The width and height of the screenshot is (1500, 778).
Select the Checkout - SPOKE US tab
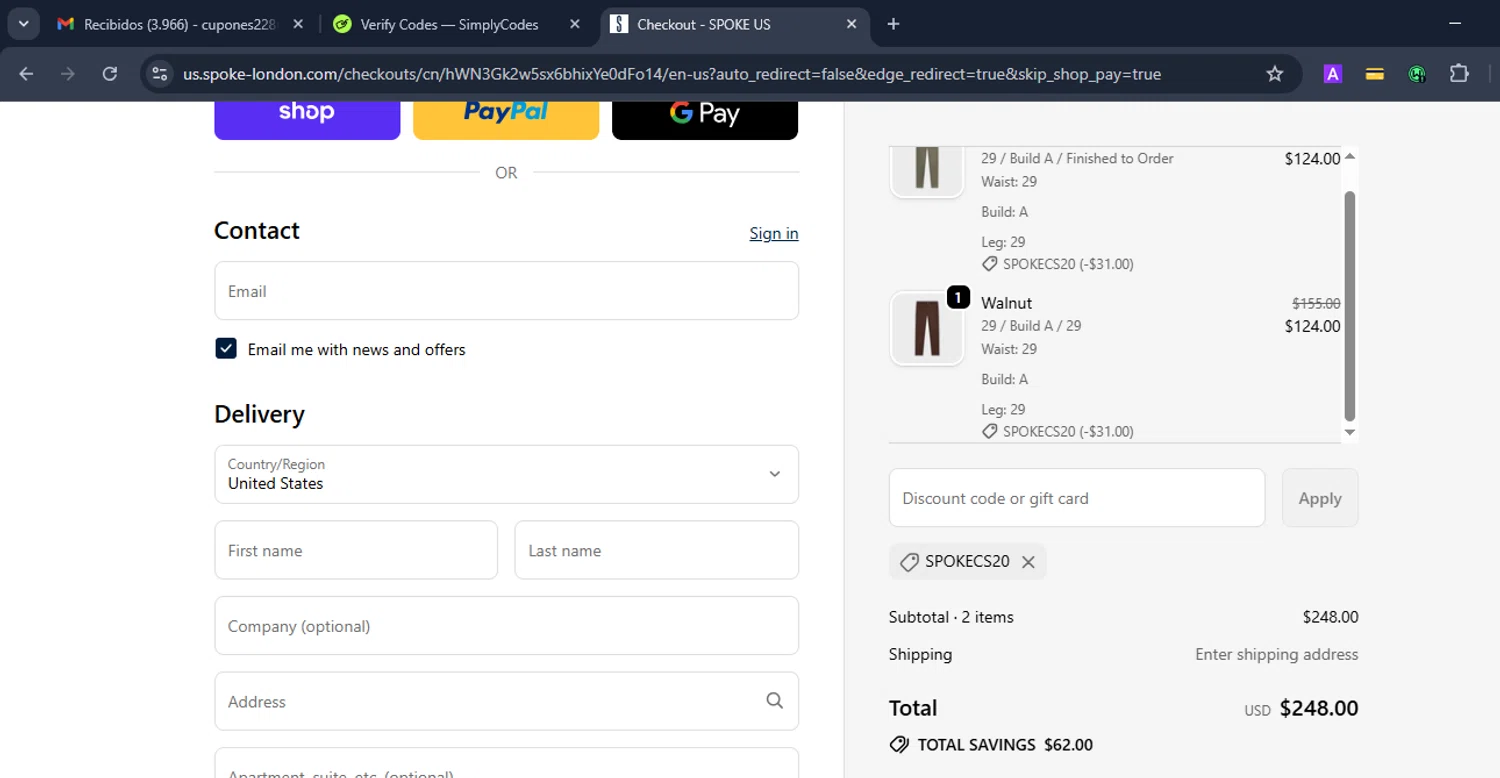pos(733,24)
